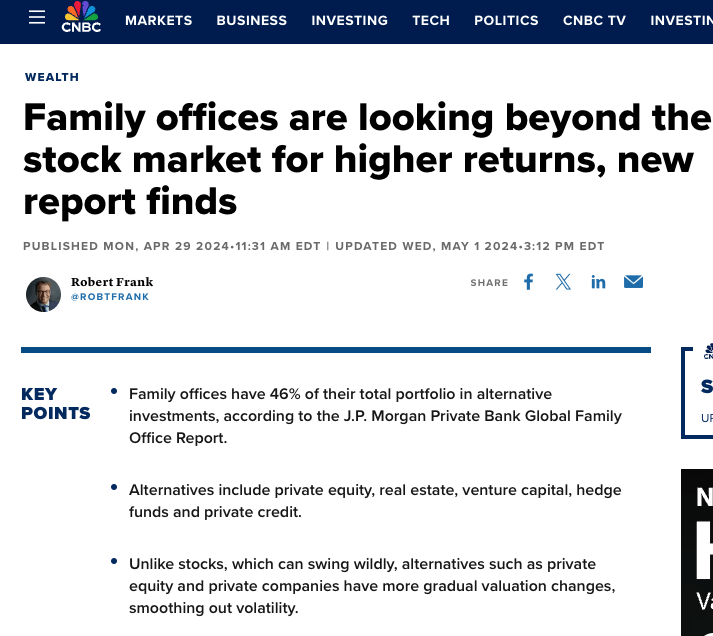Open the Investing menu
Screen dimensions: 713x636
pos(349,20)
